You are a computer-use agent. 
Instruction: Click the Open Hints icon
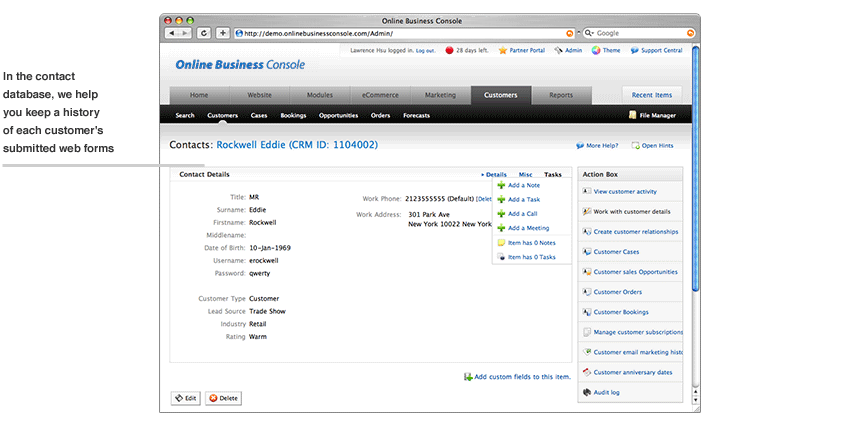pos(634,146)
